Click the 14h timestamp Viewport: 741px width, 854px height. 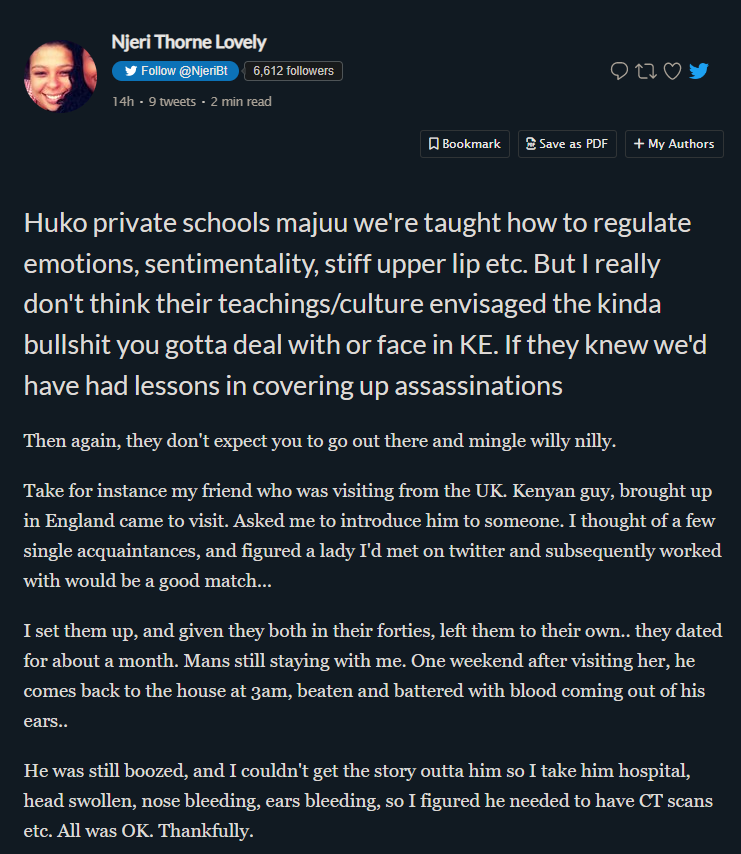pos(123,101)
